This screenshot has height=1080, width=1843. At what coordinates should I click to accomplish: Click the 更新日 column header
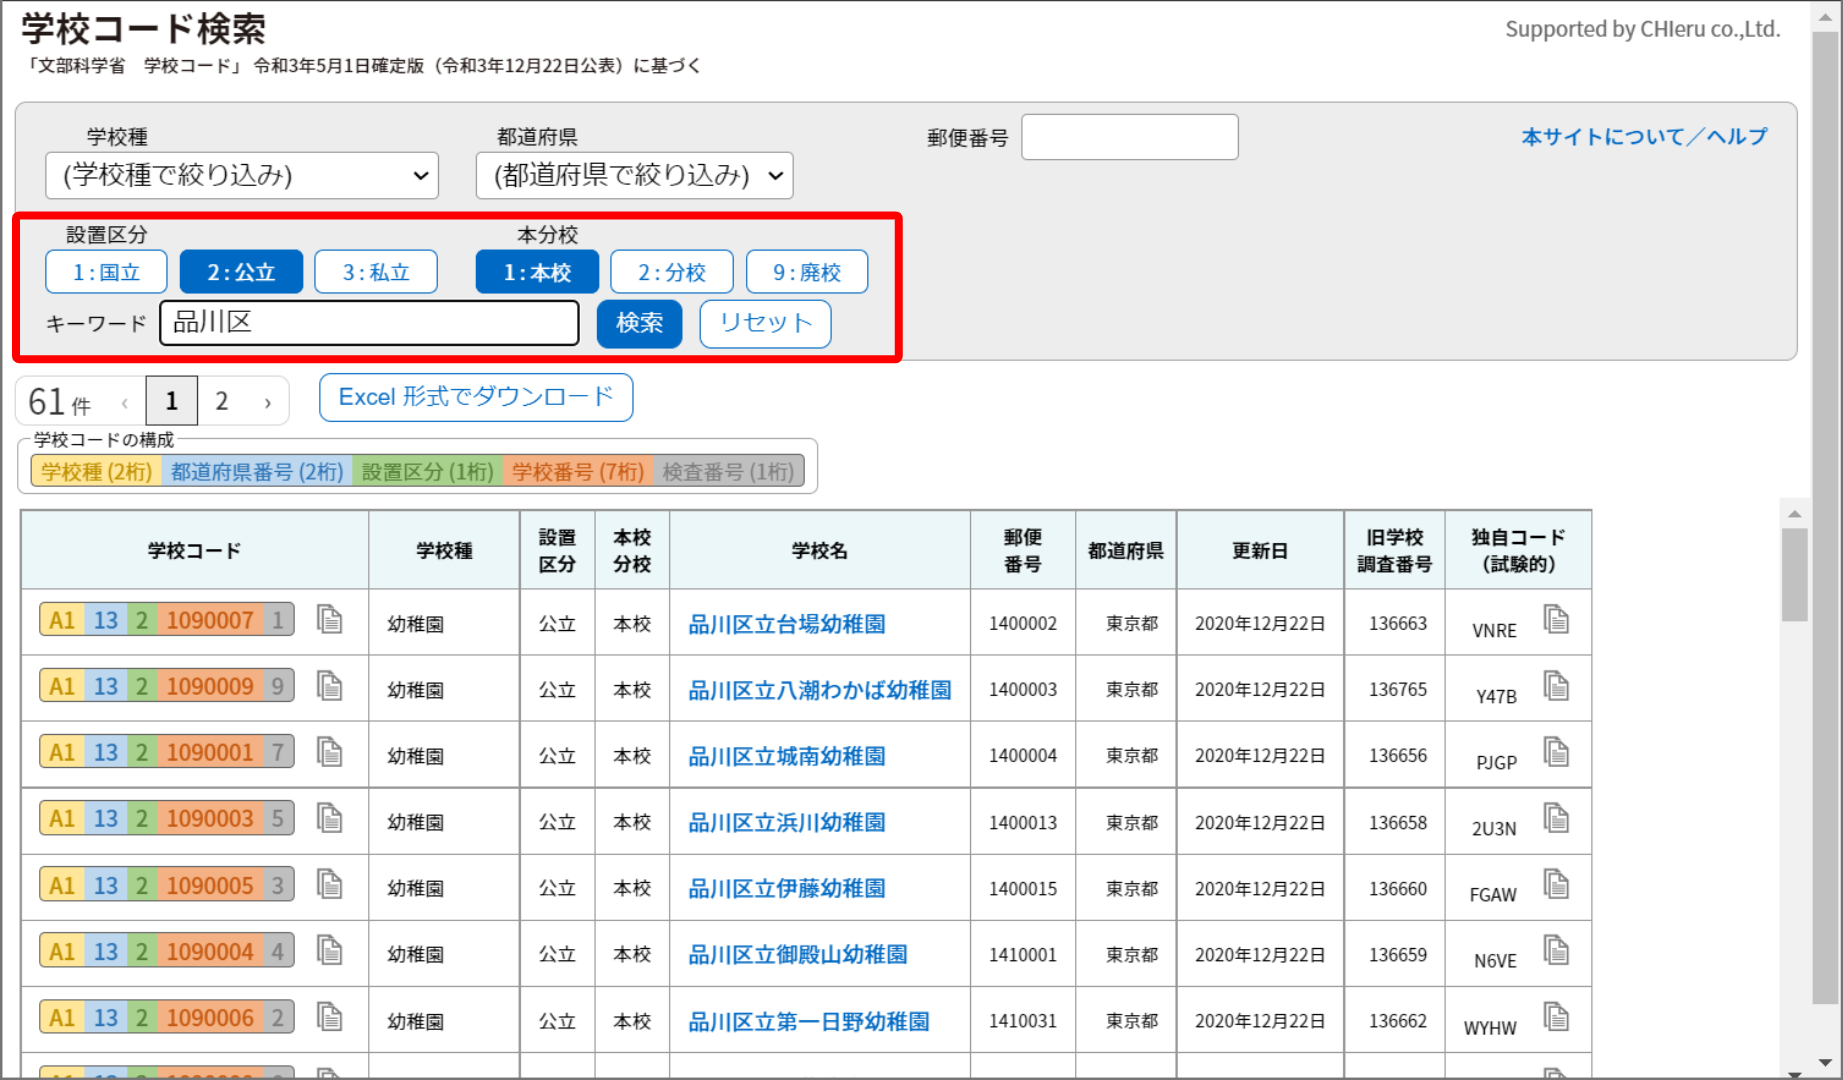coord(1260,550)
